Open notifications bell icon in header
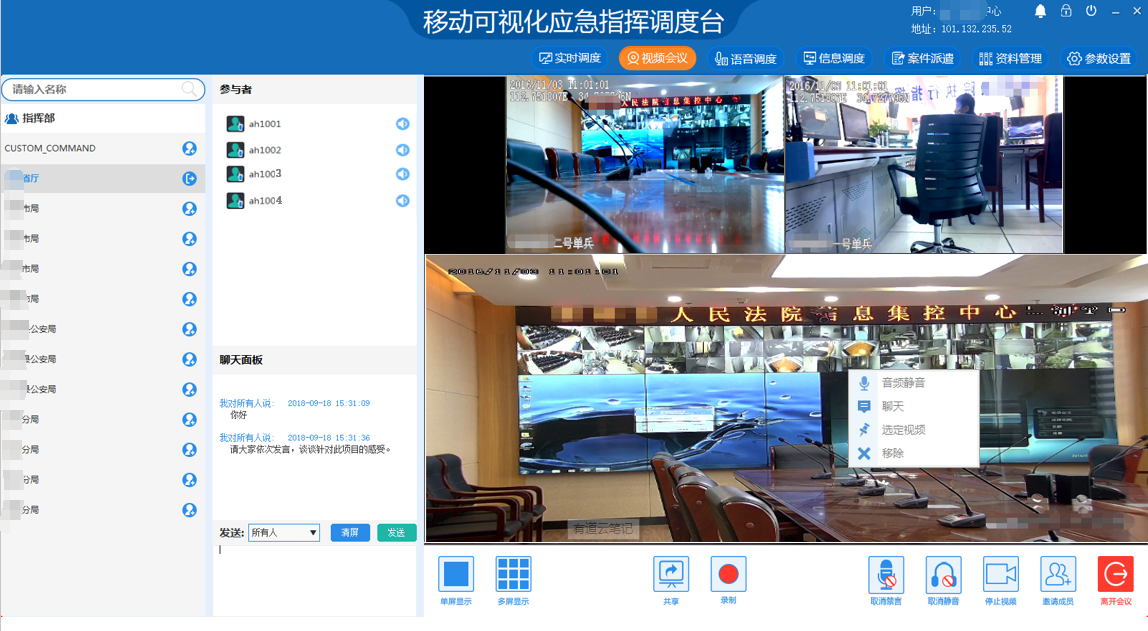The height and width of the screenshot is (631, 1148). (x=1040, y=11)
